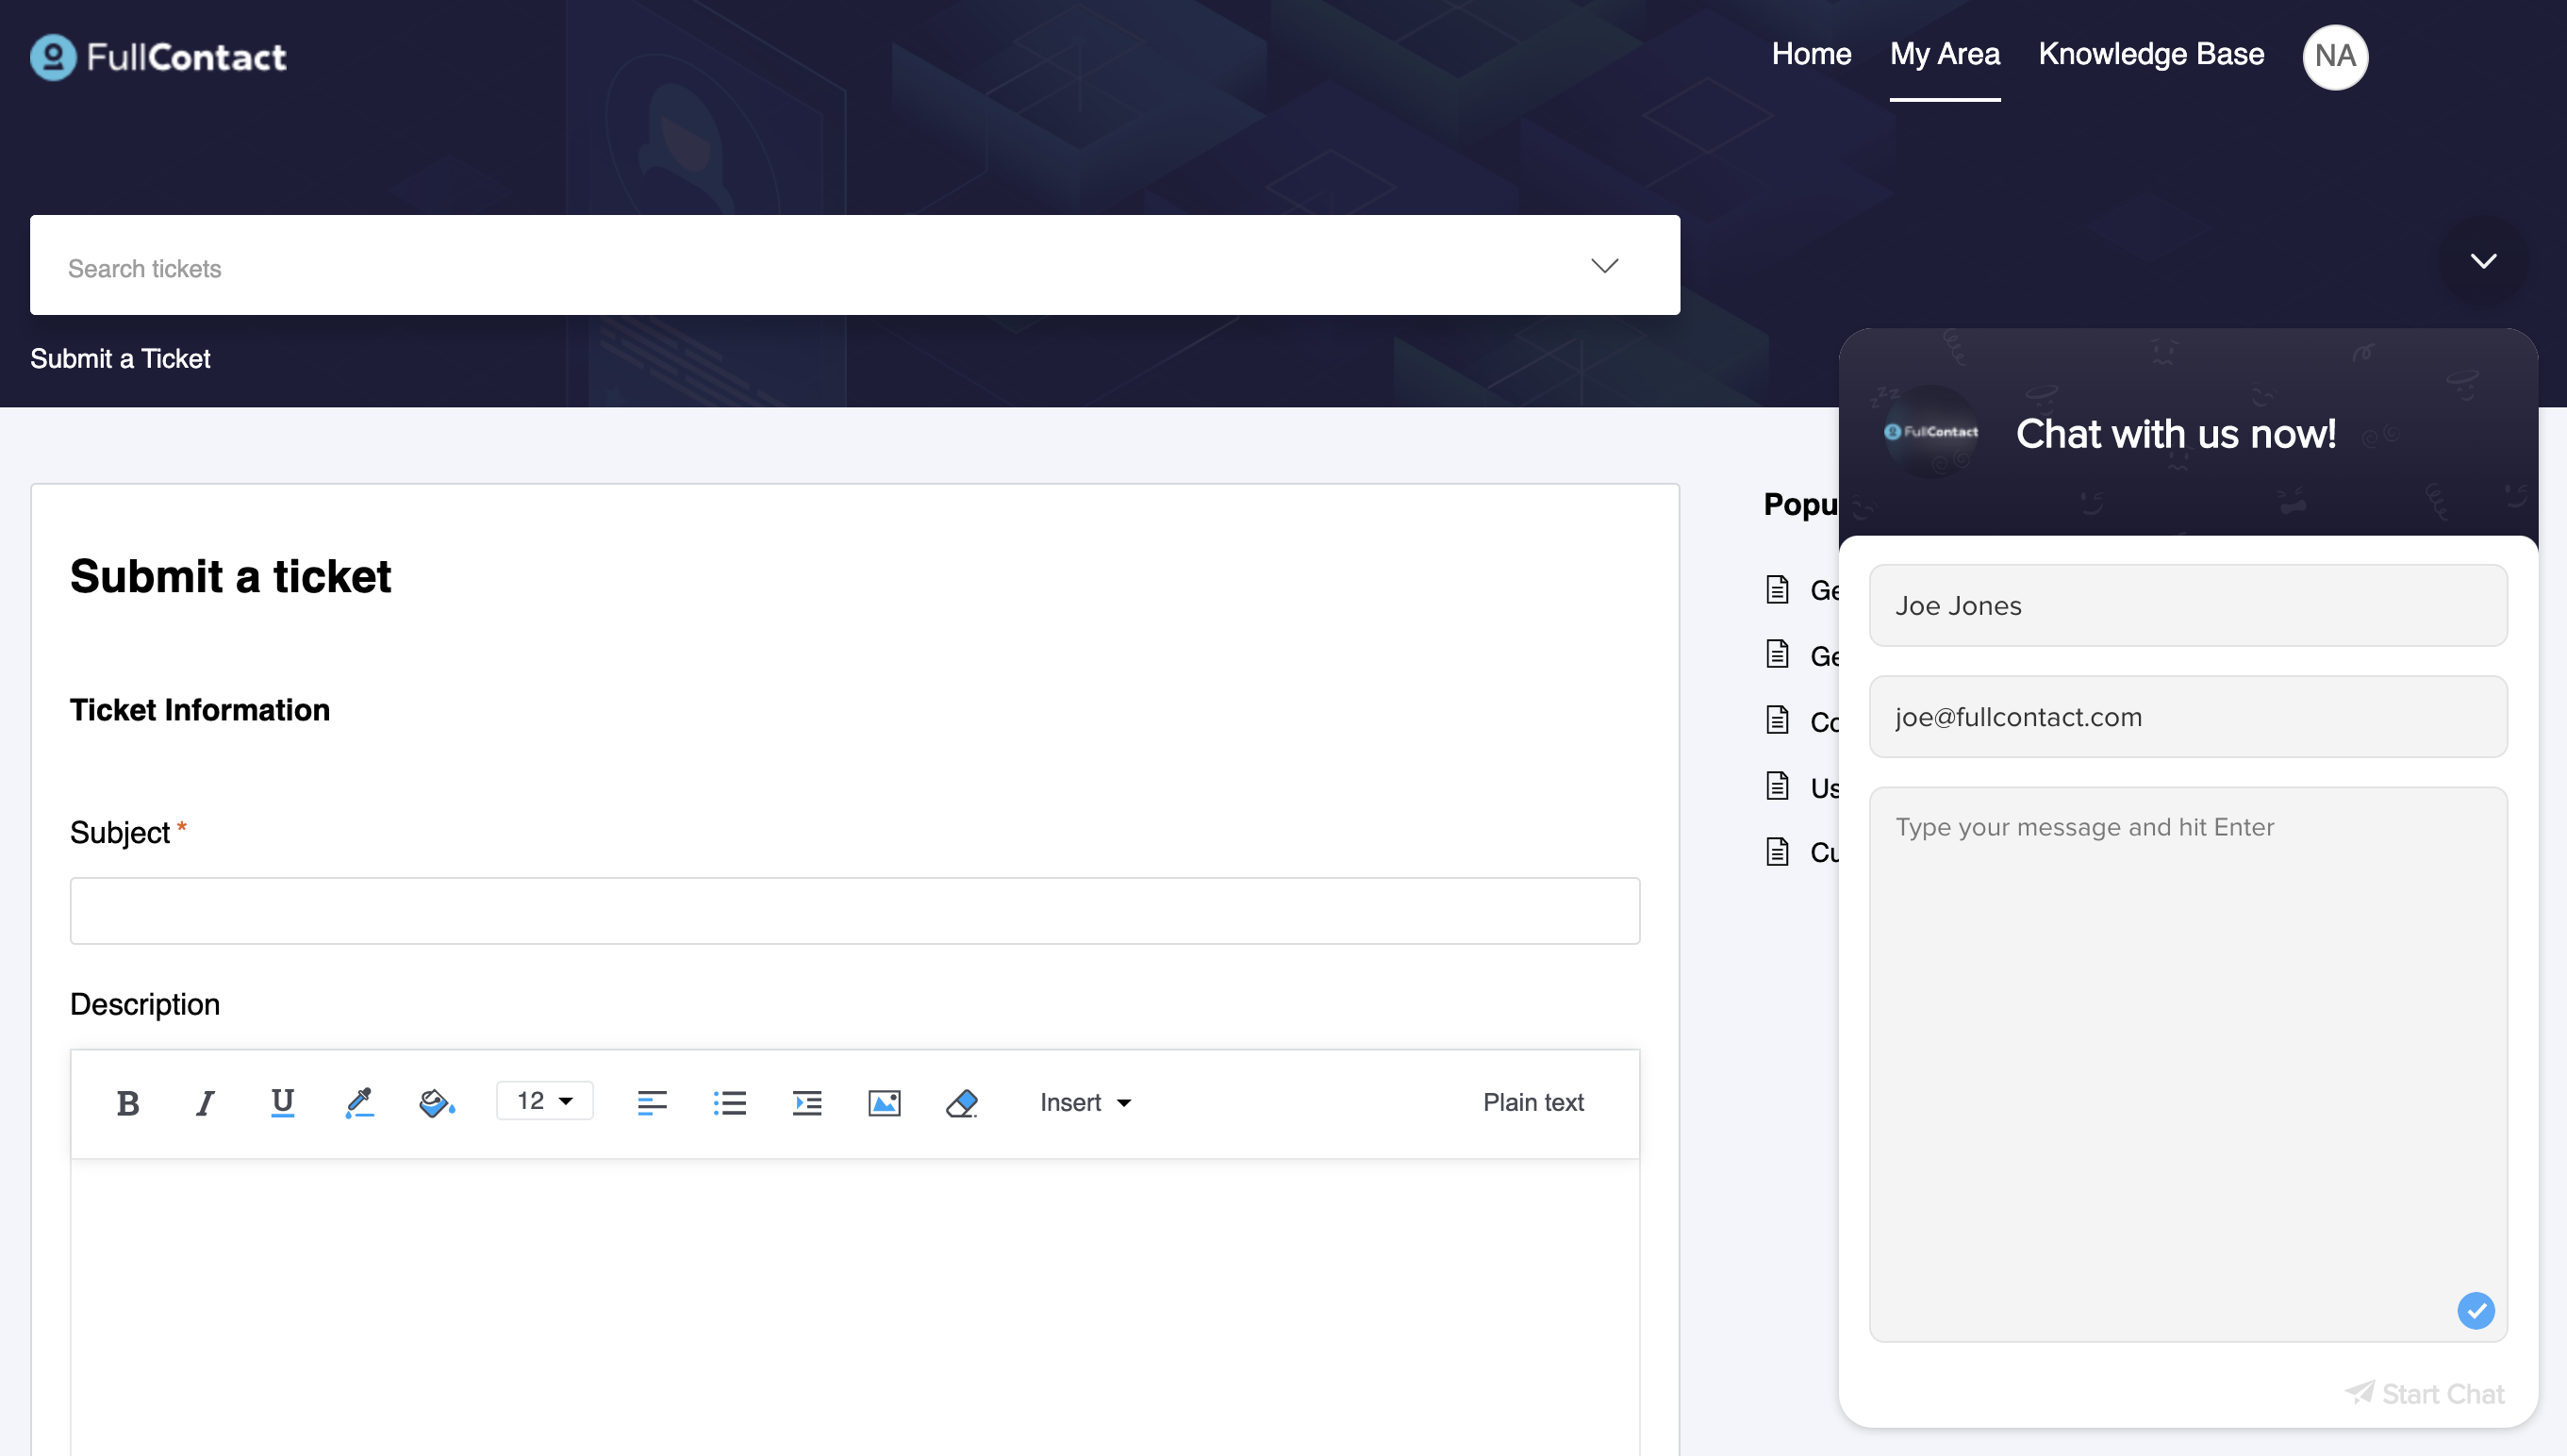Go to the Home tab
The image size is (2567, 1456).
1811,54
